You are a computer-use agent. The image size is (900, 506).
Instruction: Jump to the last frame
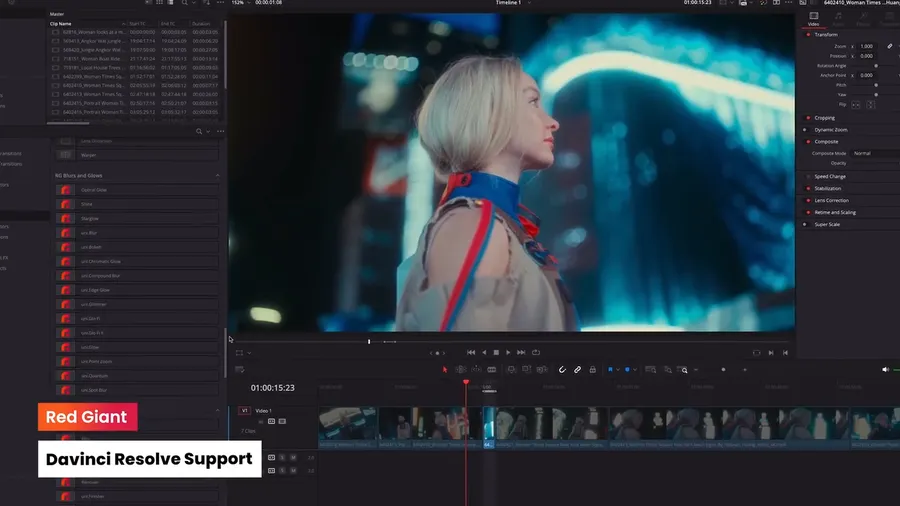tap(521, 352)
